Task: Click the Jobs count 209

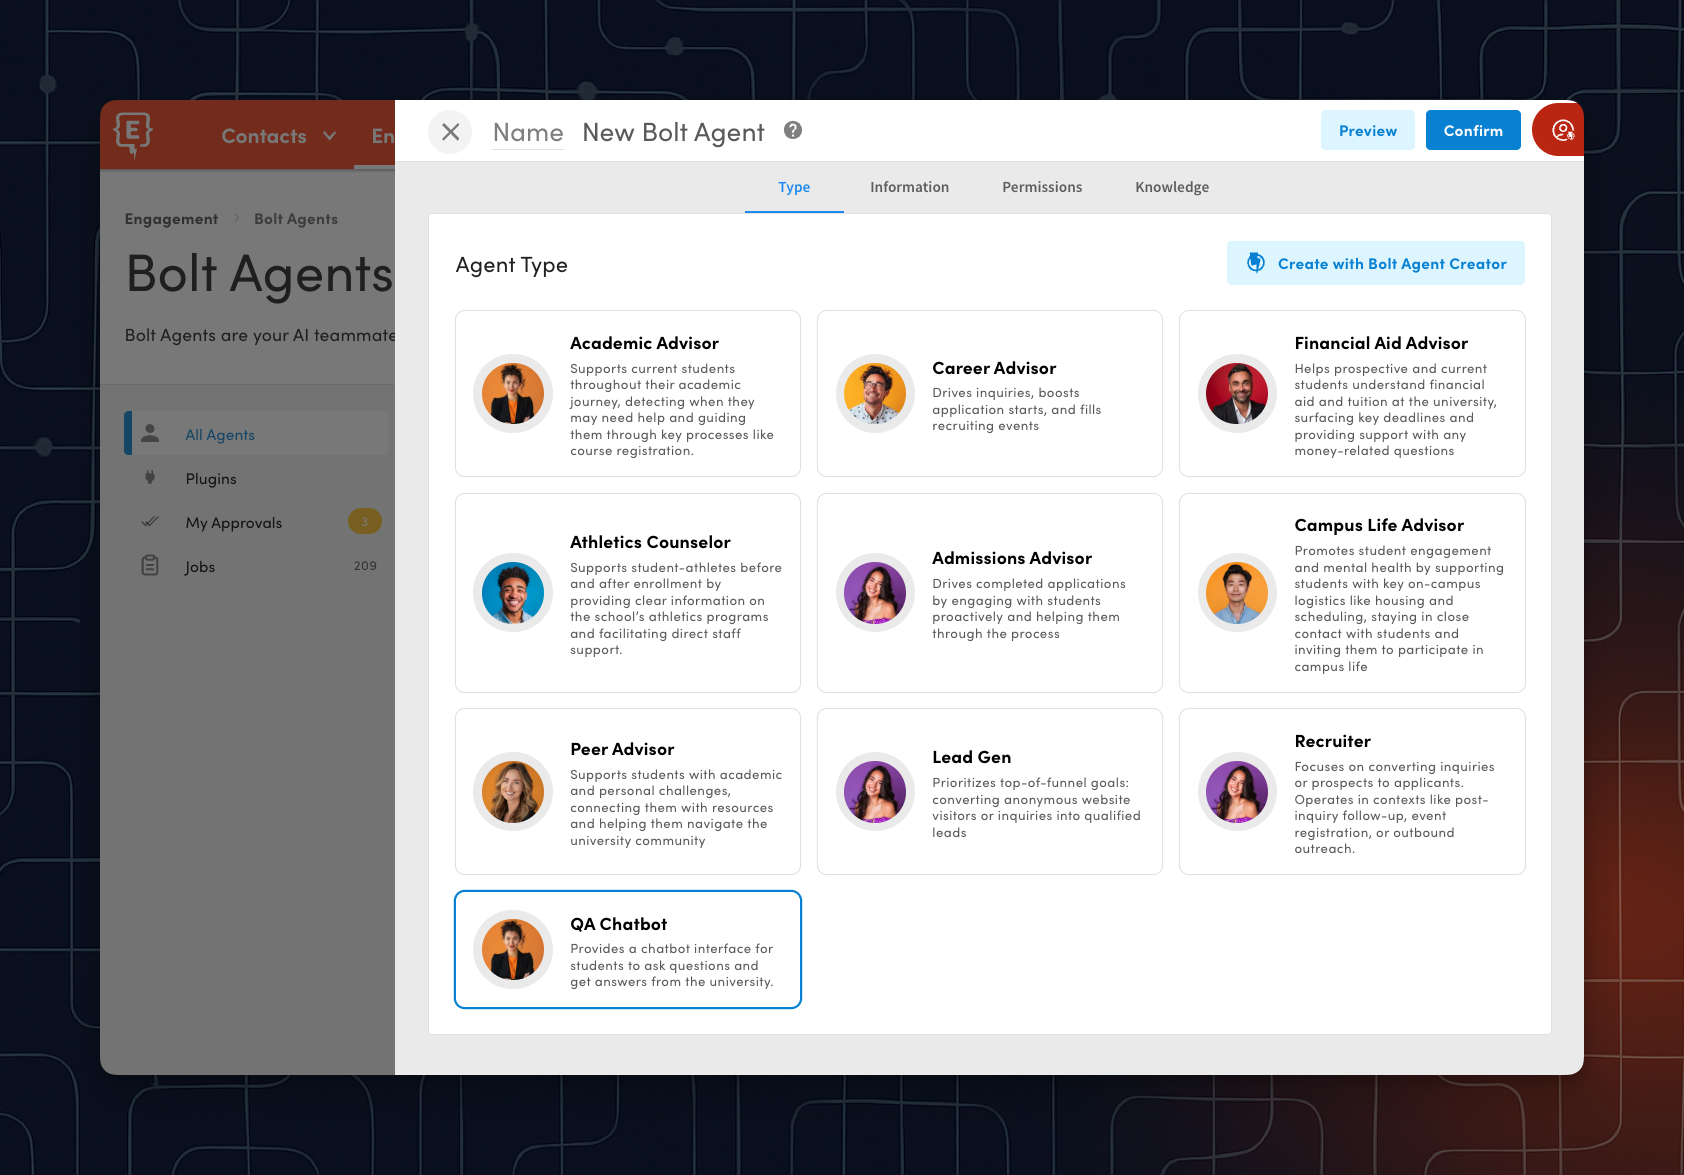Action: 365,566
